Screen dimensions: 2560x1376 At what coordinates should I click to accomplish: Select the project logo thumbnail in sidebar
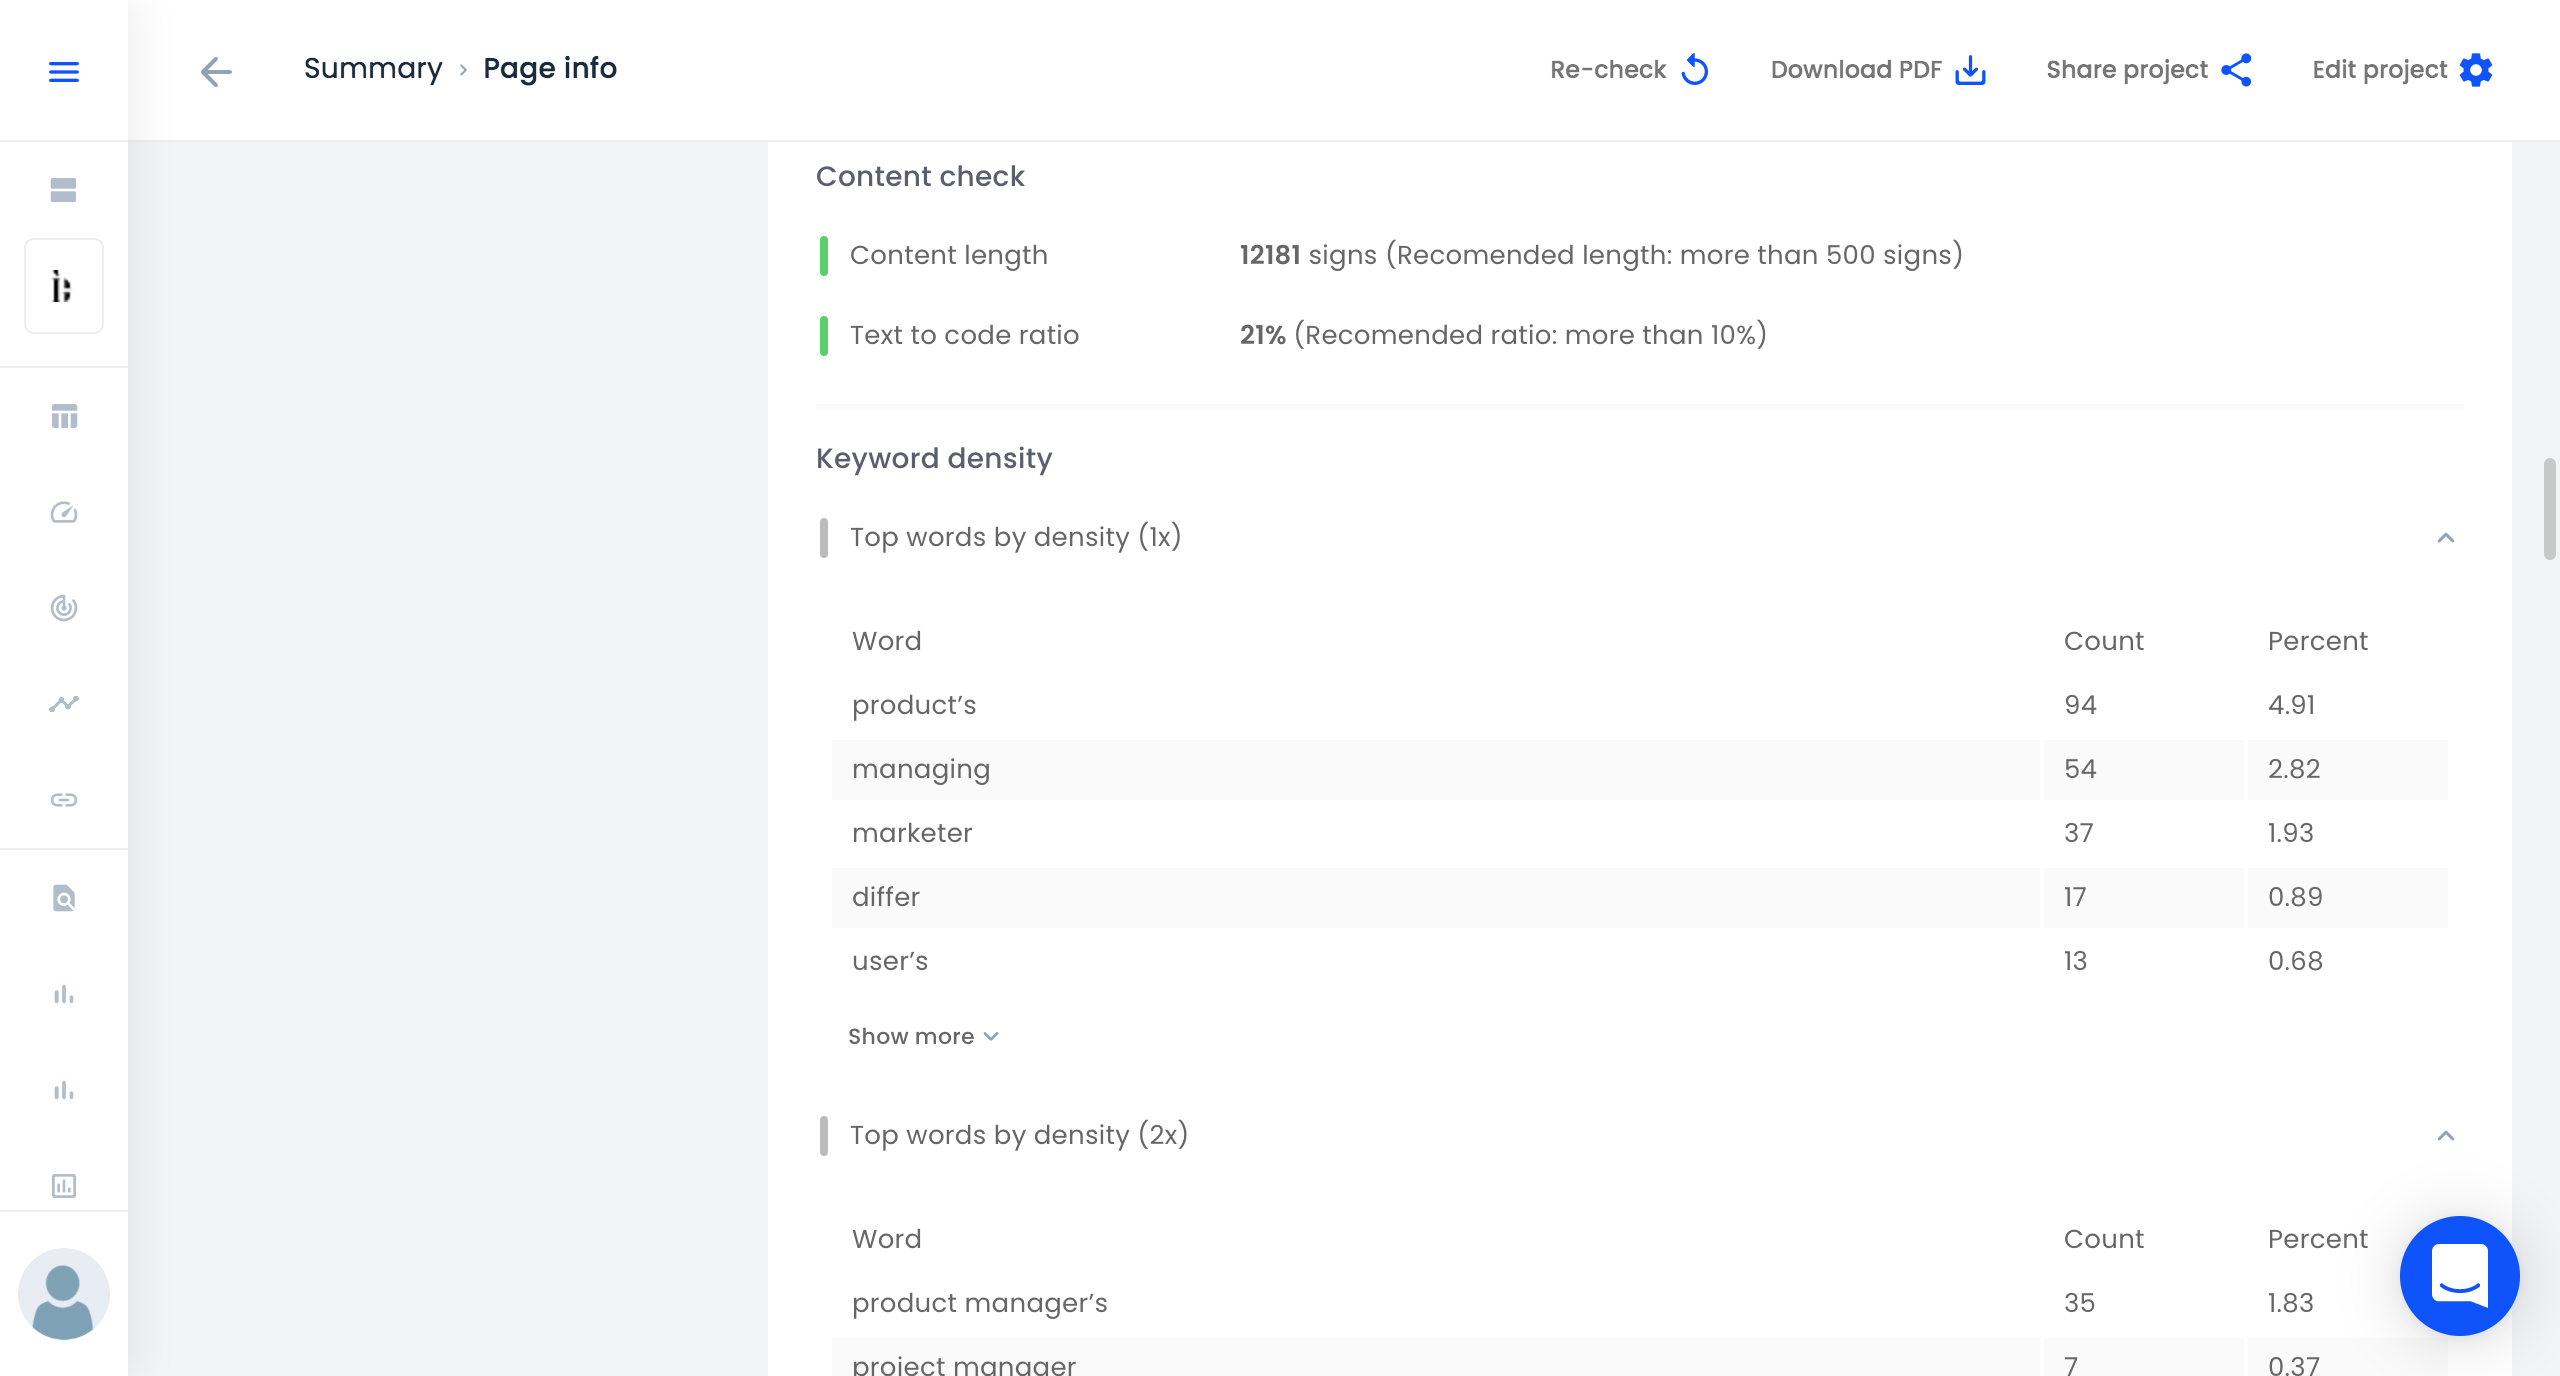tap(64, 286)
